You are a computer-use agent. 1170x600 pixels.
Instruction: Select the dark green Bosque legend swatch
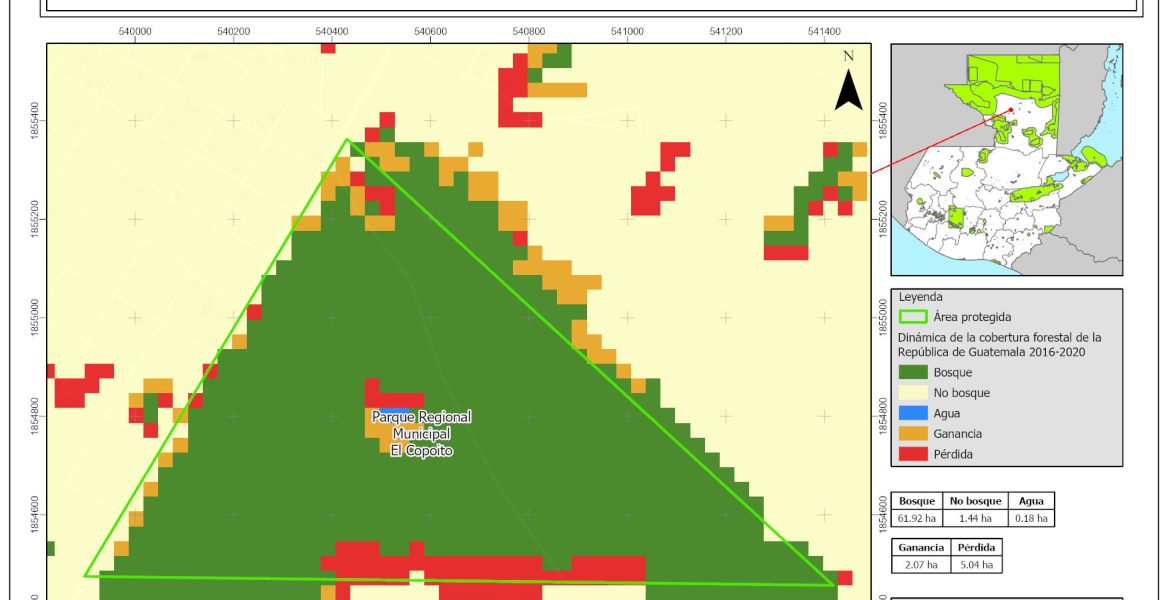[x=914, y=372]
